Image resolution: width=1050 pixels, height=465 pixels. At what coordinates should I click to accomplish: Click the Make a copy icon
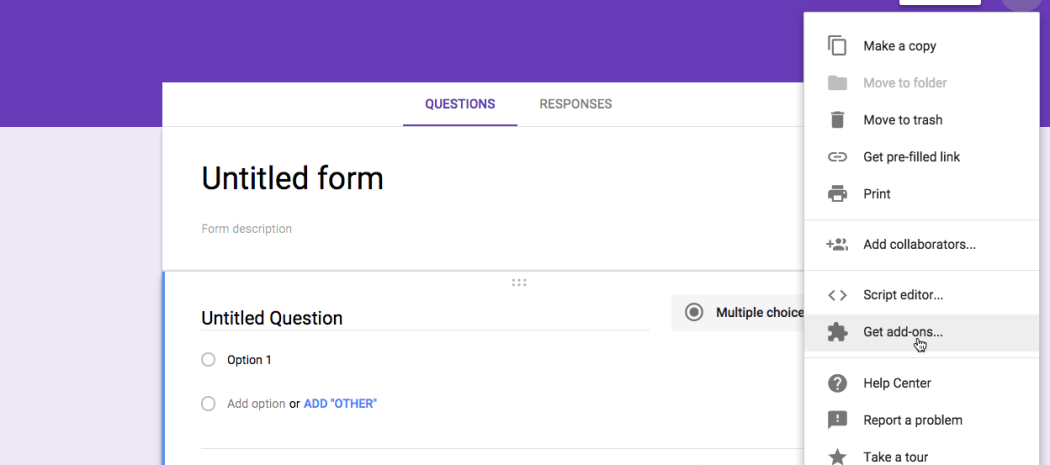[x=837, y=46]
